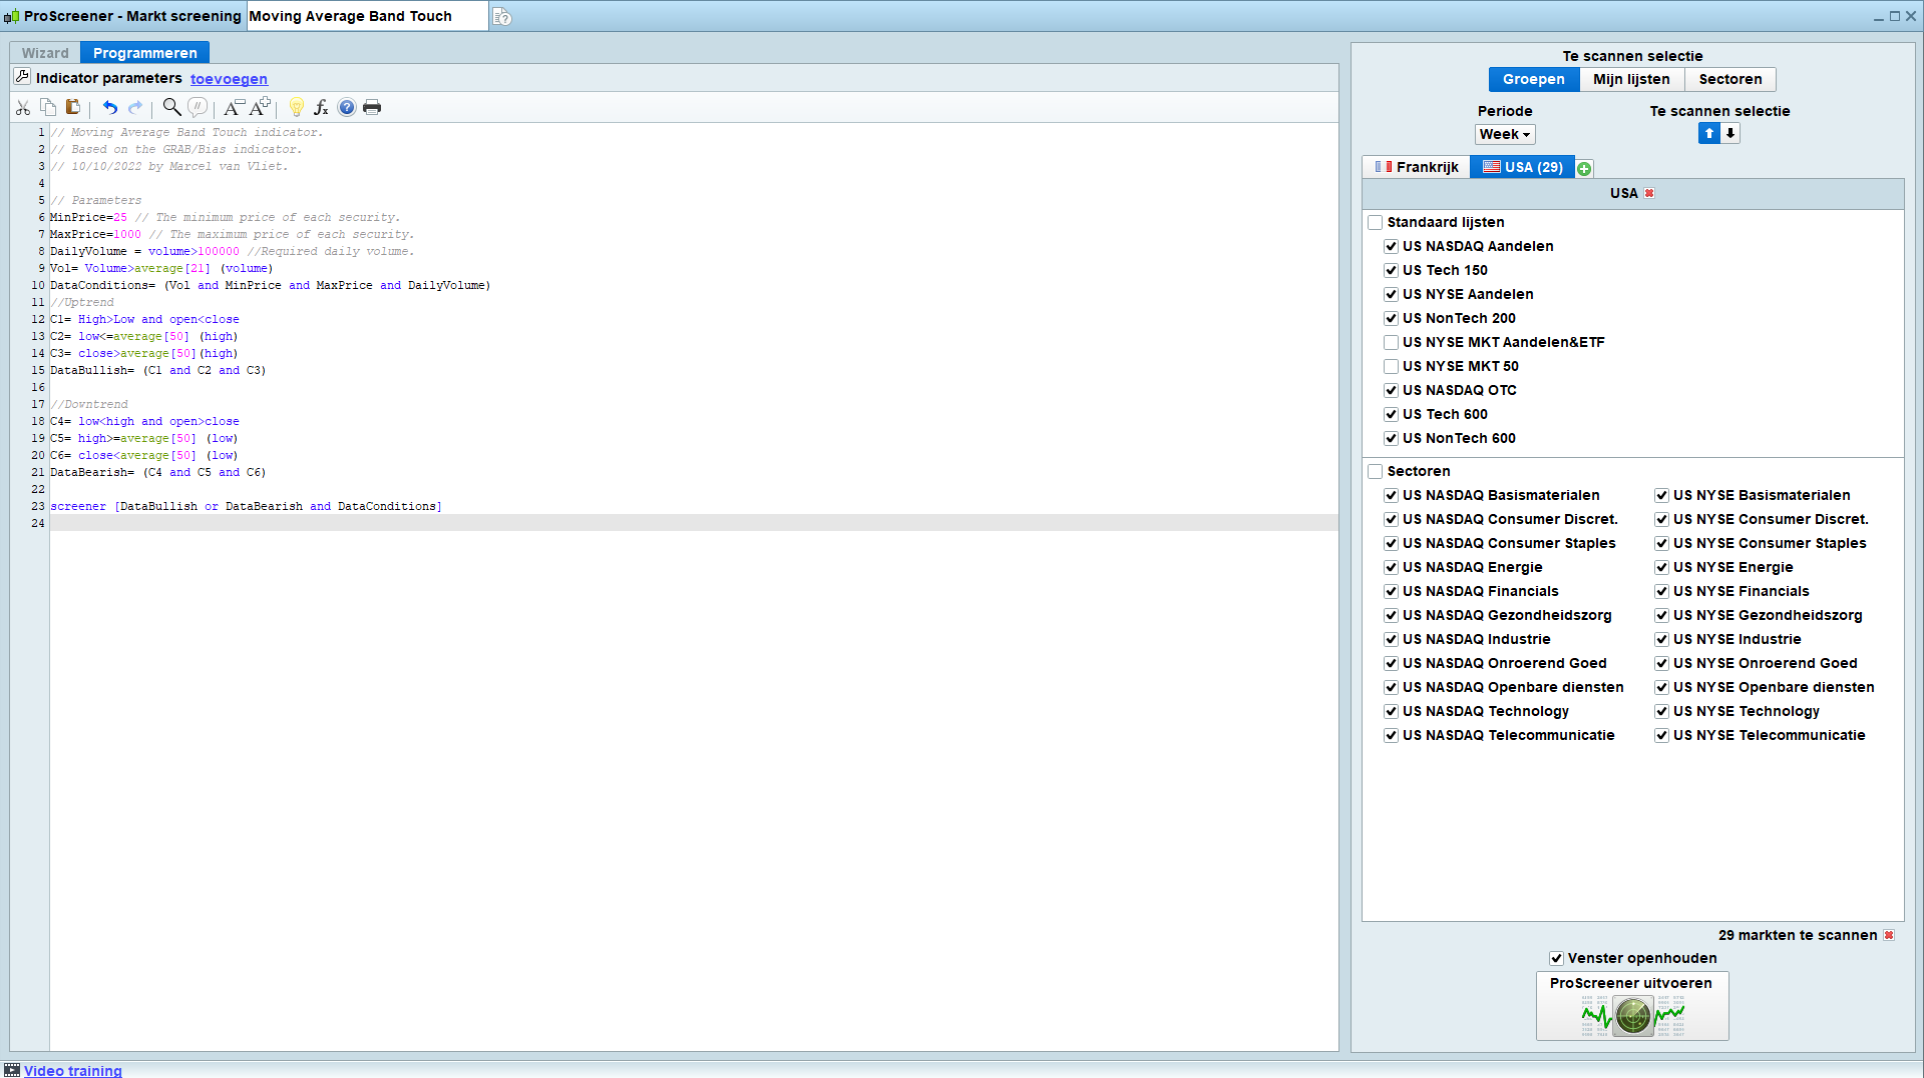1924x1078 pixels.
Task: Redo the last undone edit
Action: click(x=135, y=107)
